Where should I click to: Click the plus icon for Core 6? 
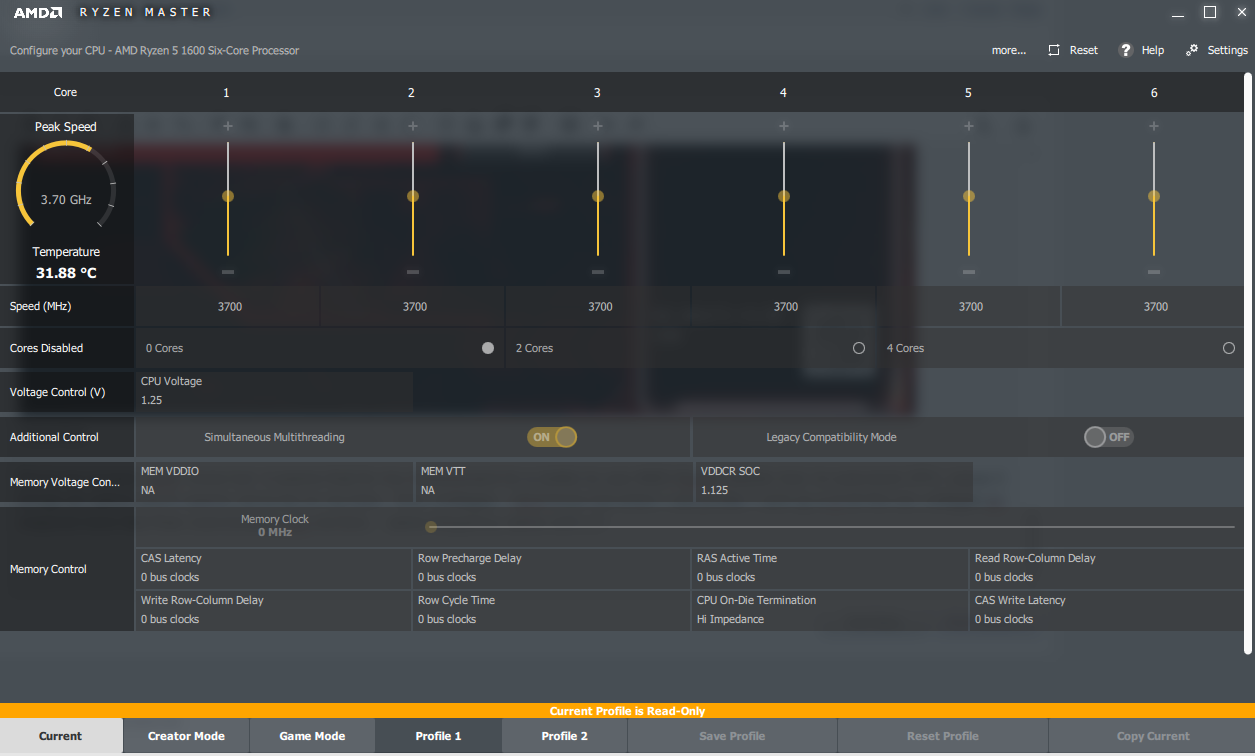click(x=1154, y=126)
